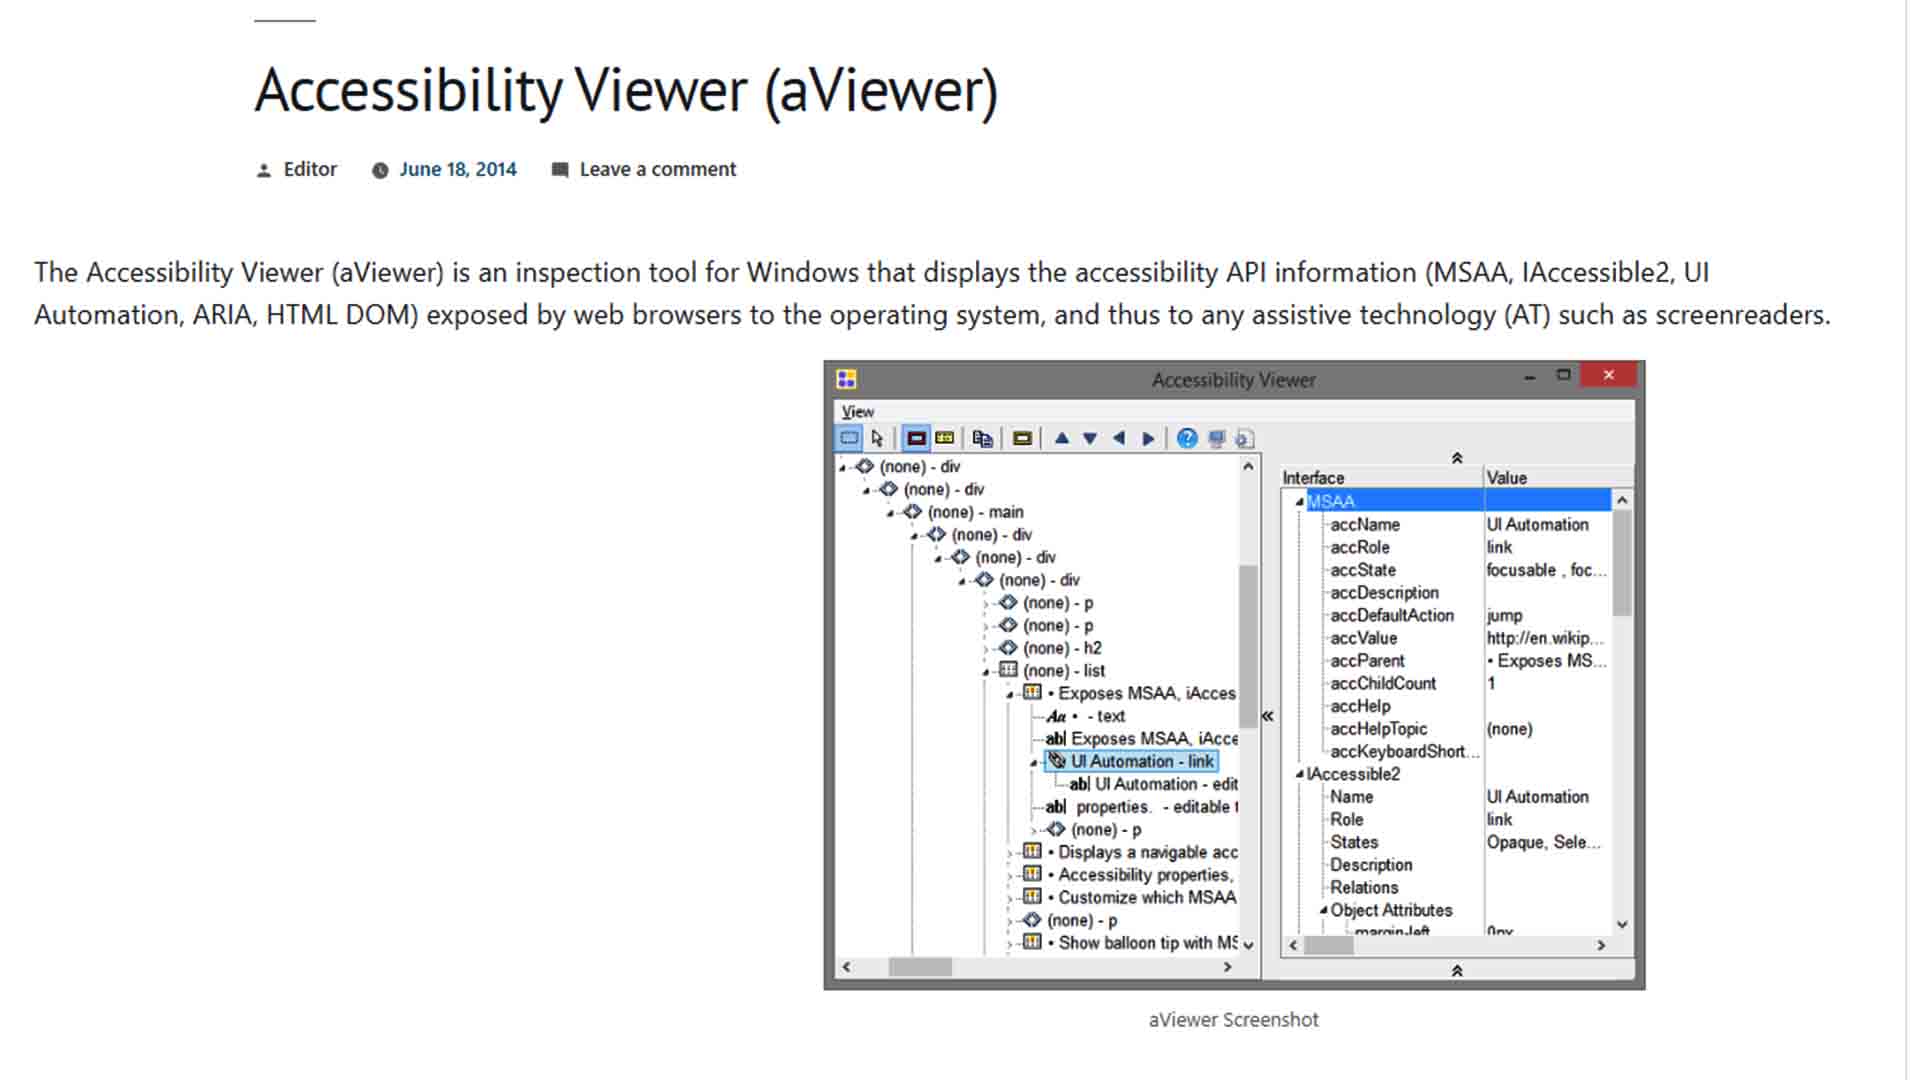Click the navigate up arrow in the toolbar
Viewport: 1910px width, 1080px height.
click(1062, 438)
